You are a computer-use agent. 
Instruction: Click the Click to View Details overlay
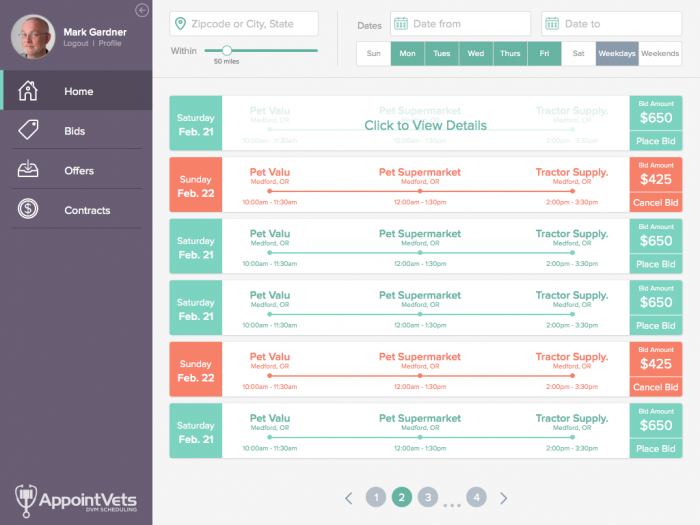pos(425,123)
